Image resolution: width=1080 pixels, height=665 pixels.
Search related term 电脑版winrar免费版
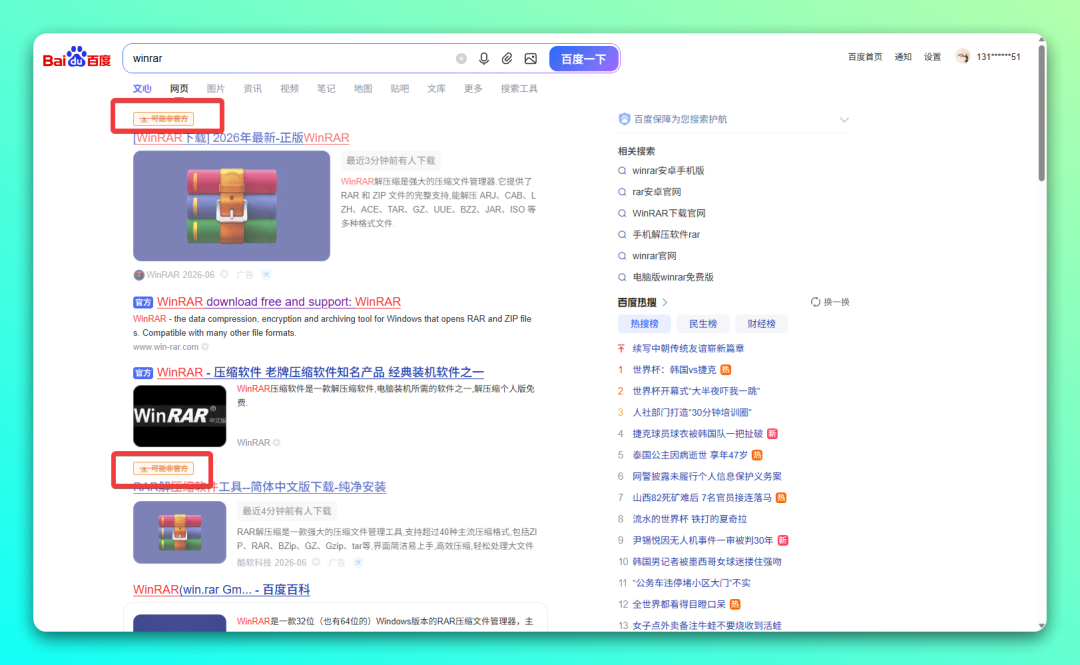[673, 277]
